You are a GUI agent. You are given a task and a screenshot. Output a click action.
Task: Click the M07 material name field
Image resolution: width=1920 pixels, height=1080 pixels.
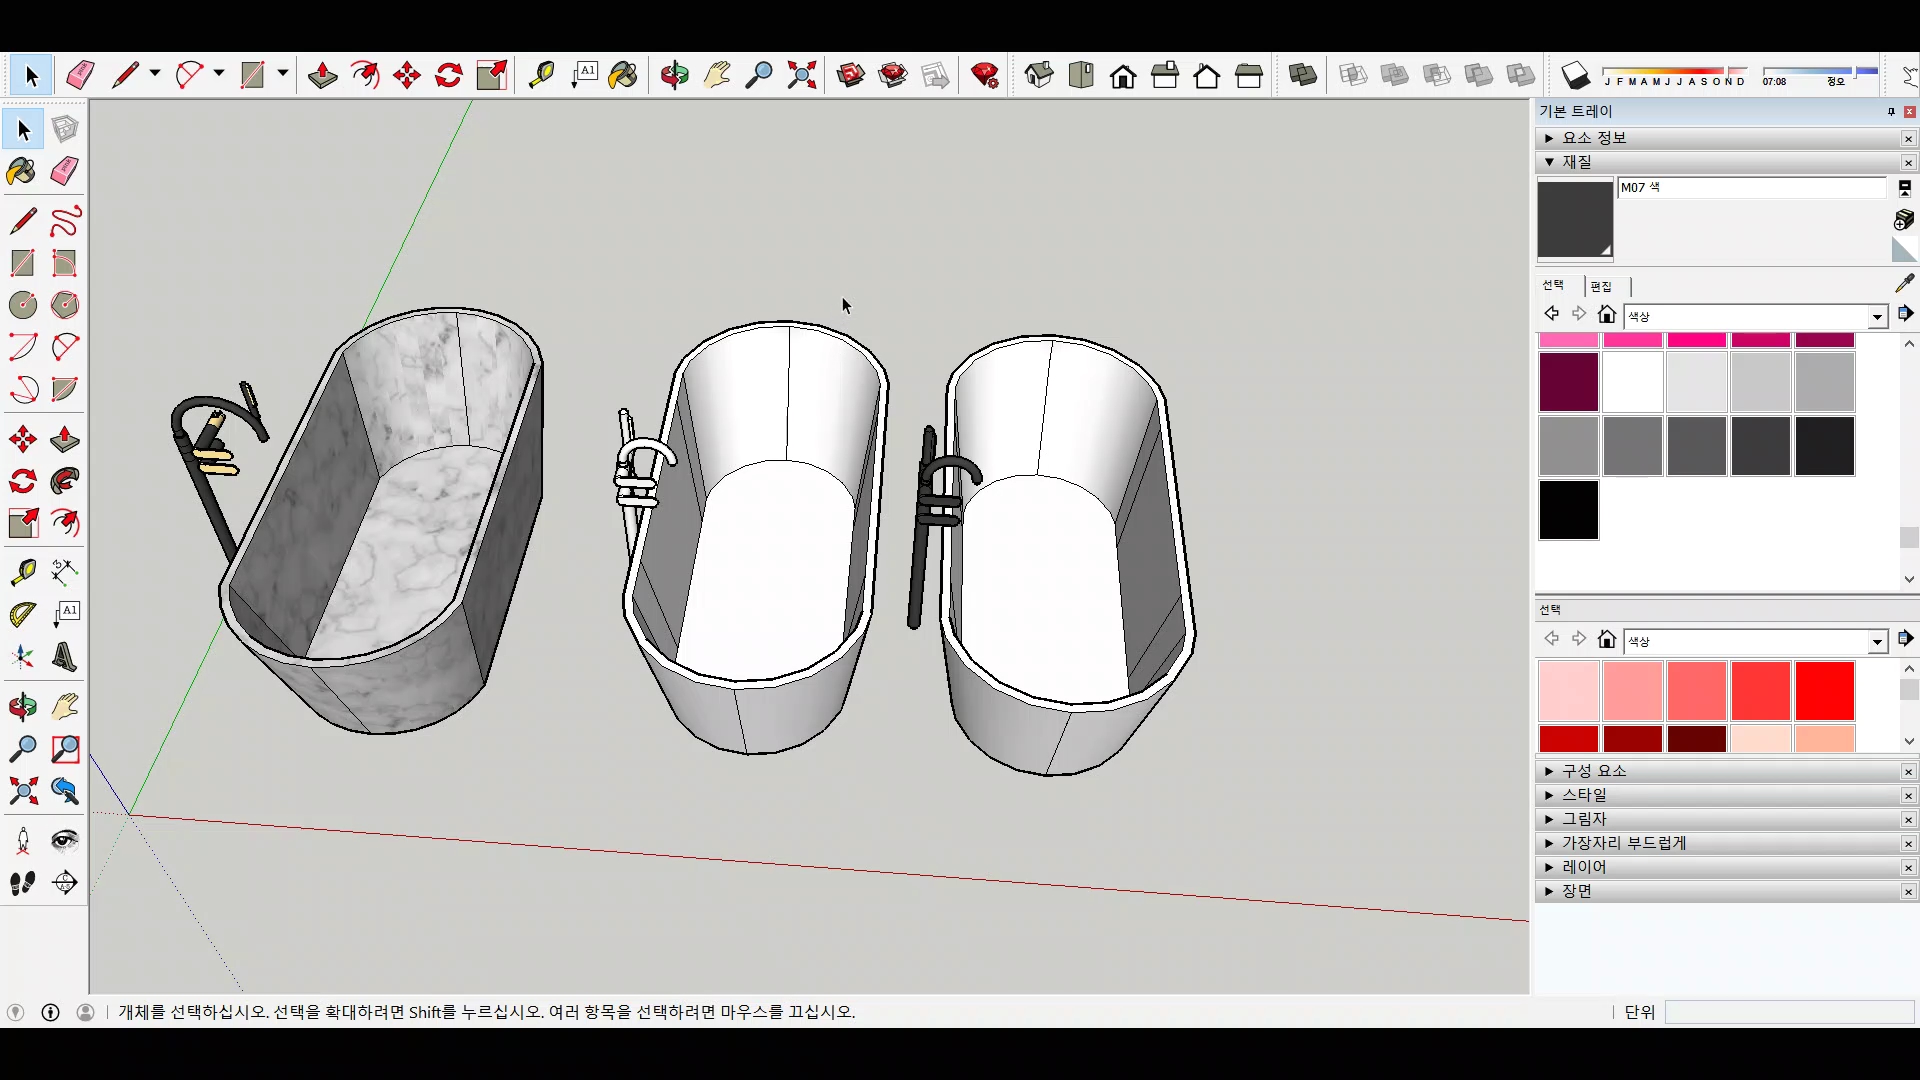point(1750,187)
